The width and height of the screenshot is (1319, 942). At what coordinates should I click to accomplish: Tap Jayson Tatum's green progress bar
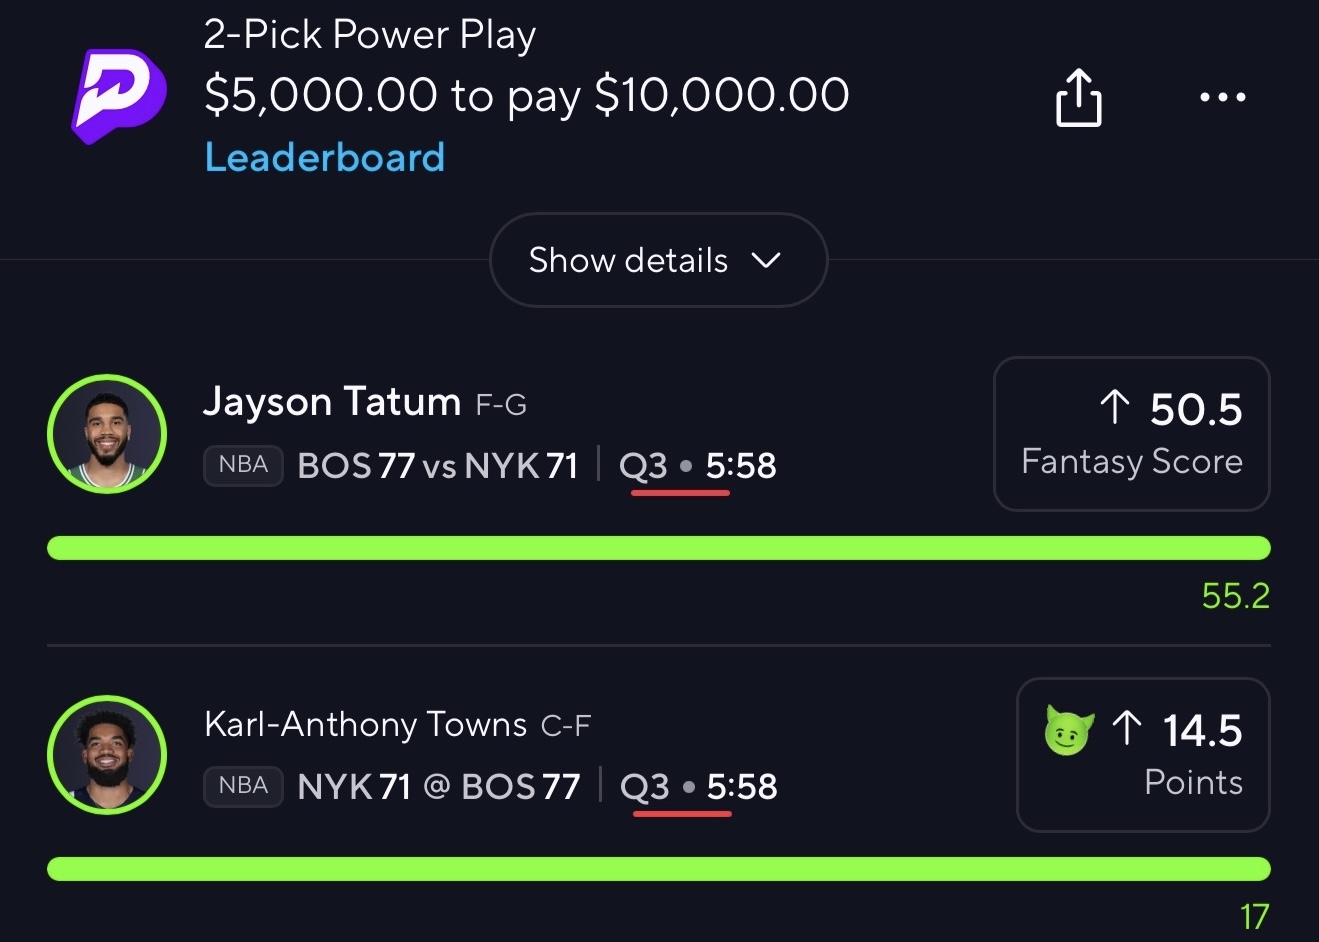click(658, 548)
